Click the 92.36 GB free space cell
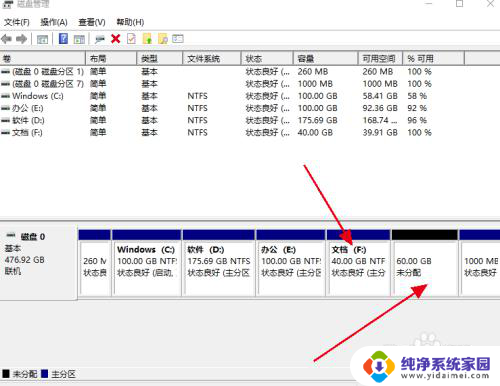This screenshot has height=386, width=500. (x=380, y=108)
